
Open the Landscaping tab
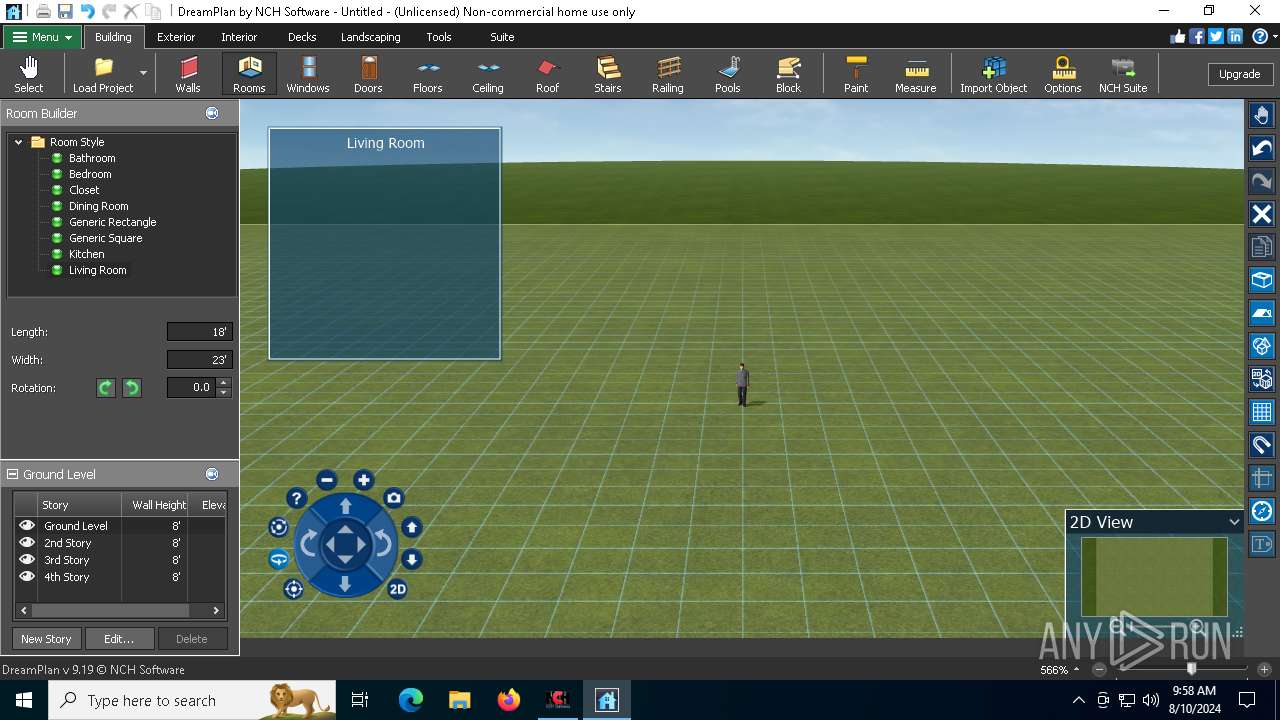(x=370, y=37)
